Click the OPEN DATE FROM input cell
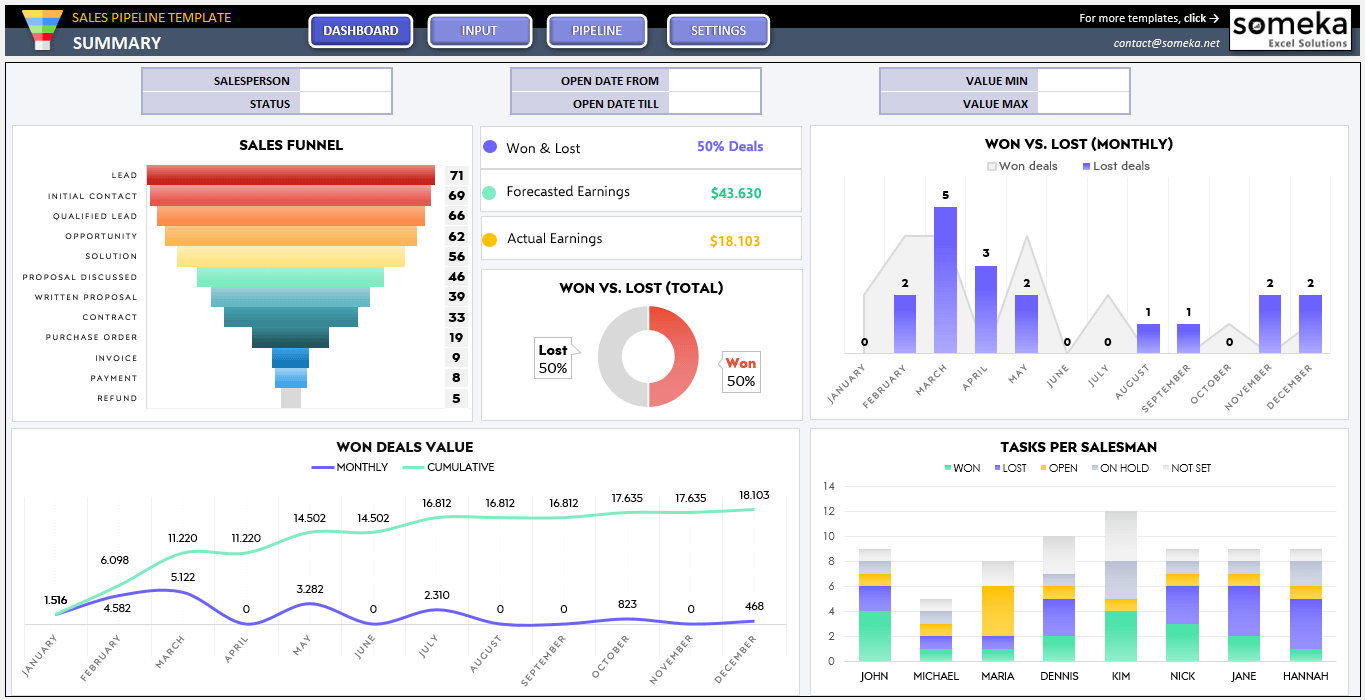Image resolution: width=1365 pixels, height=700 pixels. coord(714,80)
